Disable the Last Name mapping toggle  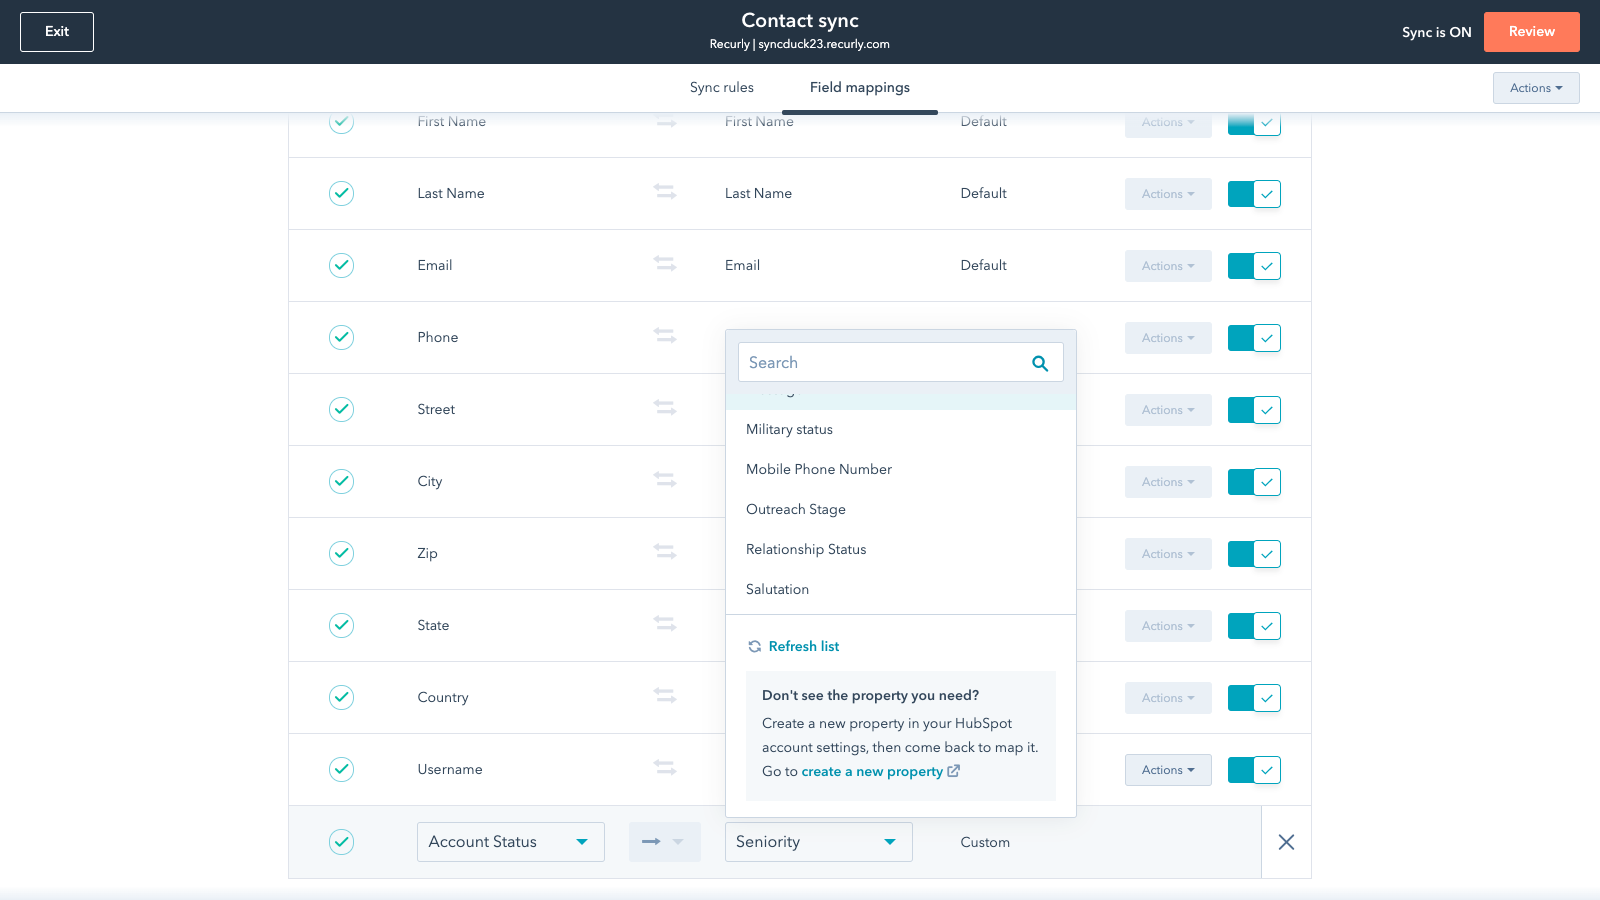click(1254, 194)
